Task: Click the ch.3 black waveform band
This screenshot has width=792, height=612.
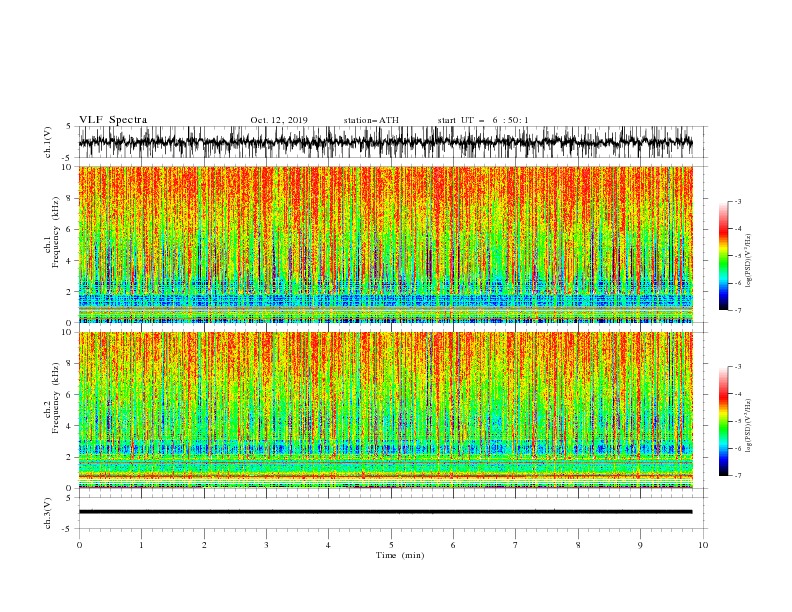Action: 385,512
